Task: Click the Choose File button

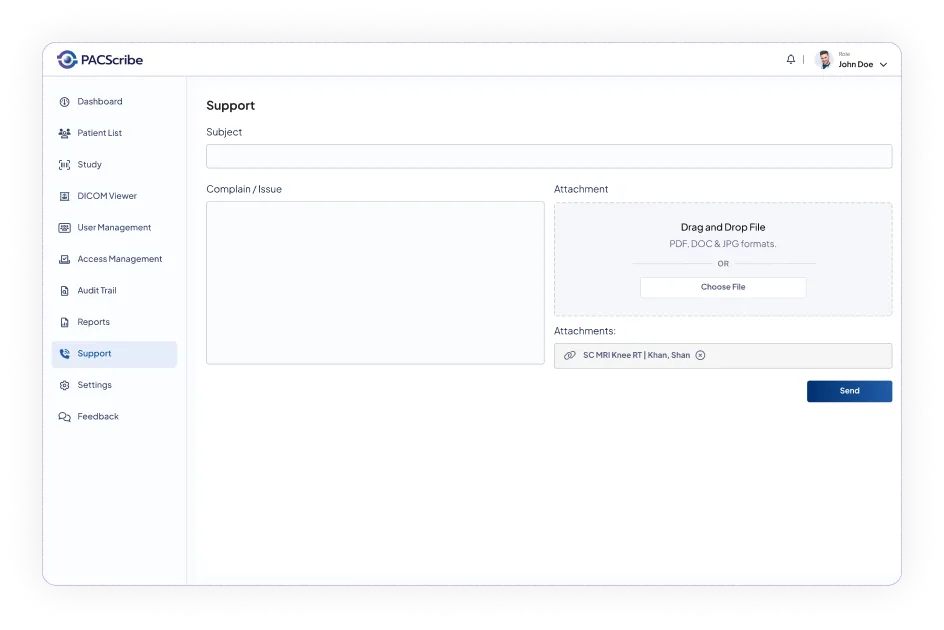Action: [722, 287]
